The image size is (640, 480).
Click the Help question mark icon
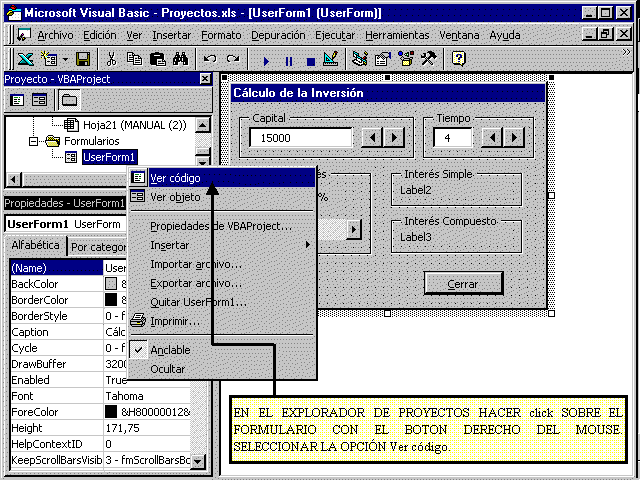pyautogui.click(x=458, y=60)
